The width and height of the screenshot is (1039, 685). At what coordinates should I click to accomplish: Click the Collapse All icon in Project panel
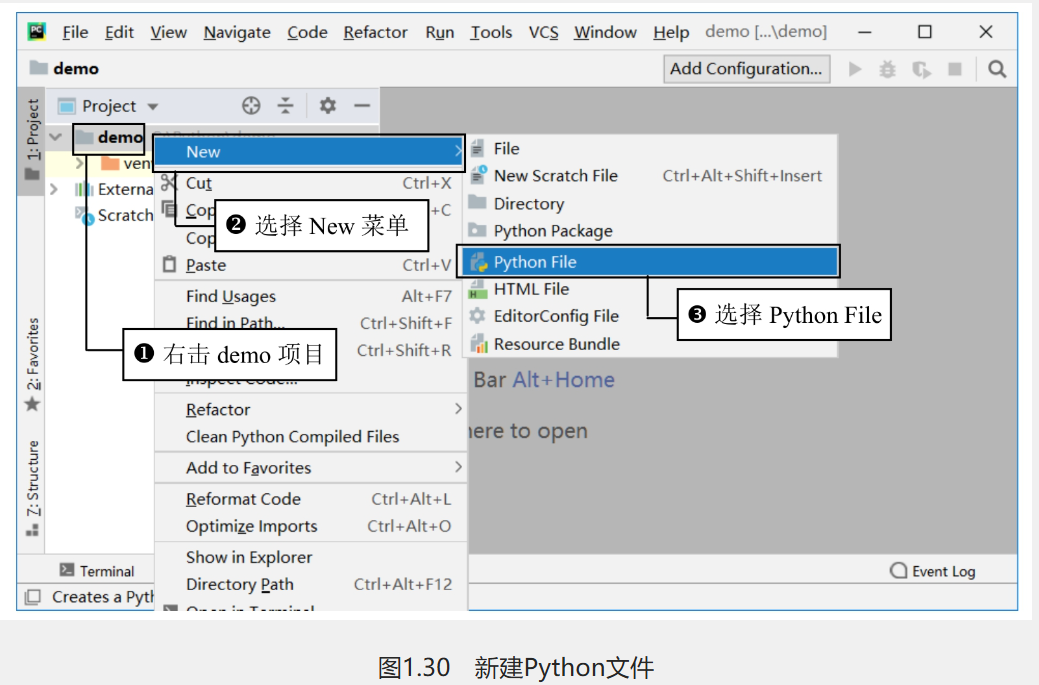286,105
